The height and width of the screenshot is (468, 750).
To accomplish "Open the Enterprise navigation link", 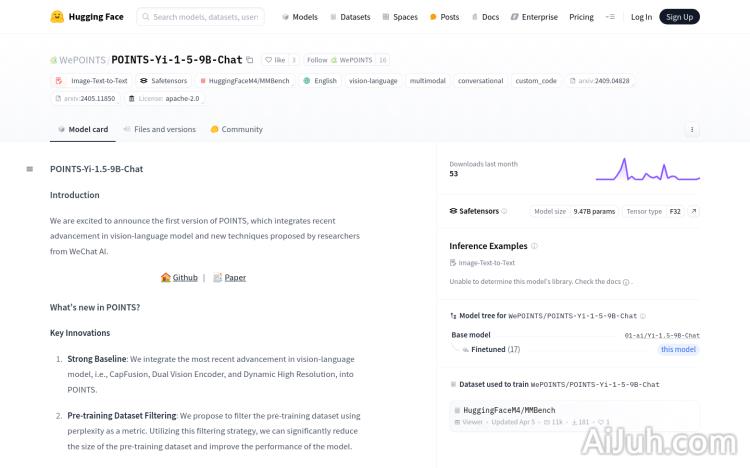I will (x=534, y=17).
